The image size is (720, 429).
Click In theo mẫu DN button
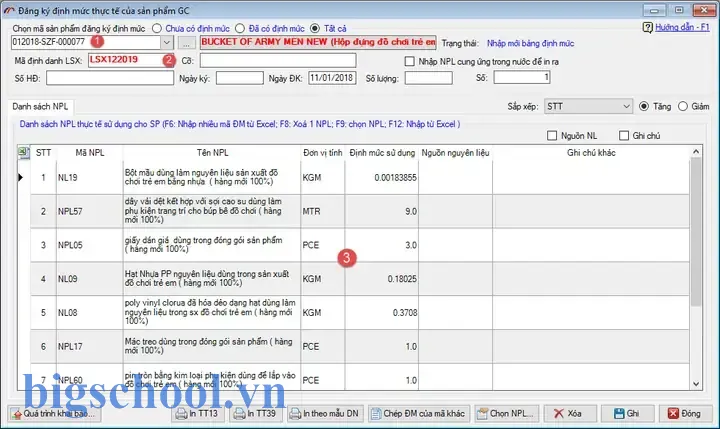[x=326, y=414]
